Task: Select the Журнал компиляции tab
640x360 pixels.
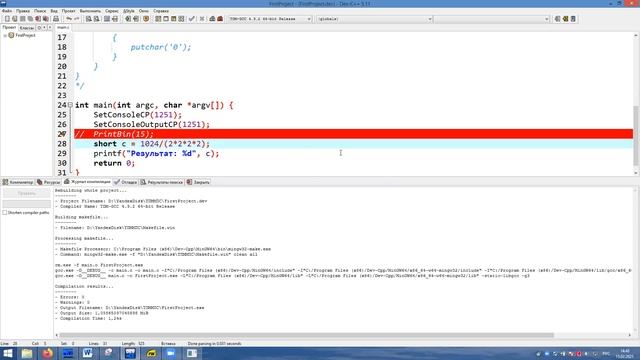Action: point(87,182)
